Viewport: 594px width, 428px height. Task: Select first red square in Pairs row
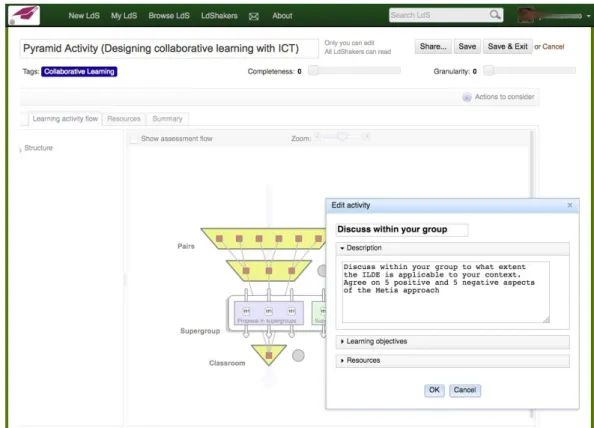click(x=219, y=239)
